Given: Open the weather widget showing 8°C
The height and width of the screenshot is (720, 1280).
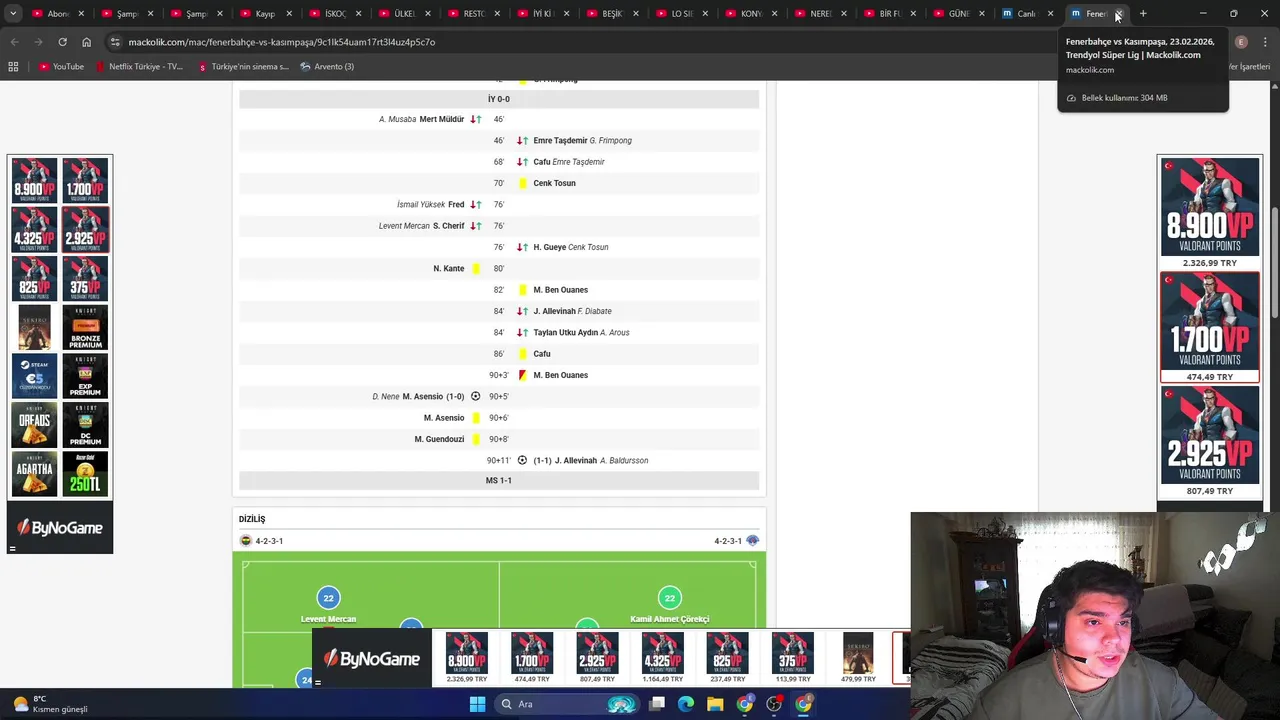Looking at the screenshot, I should click(x=50, y=704).
